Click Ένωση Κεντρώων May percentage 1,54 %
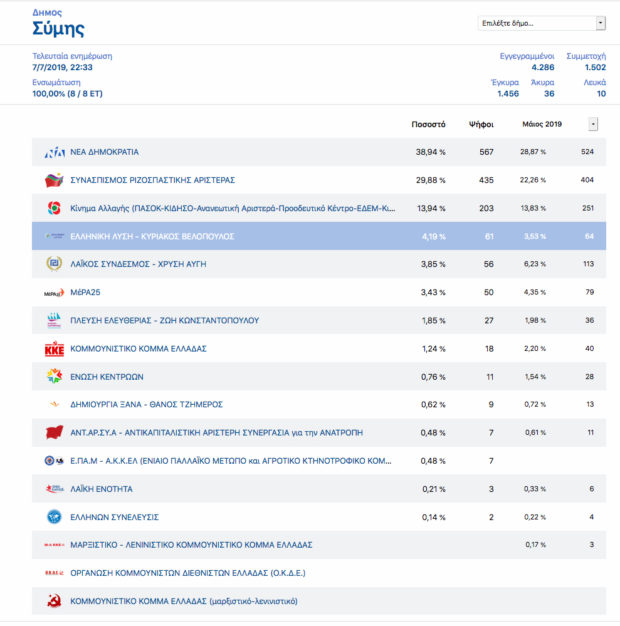620x626 pixels. pos(535,376)
